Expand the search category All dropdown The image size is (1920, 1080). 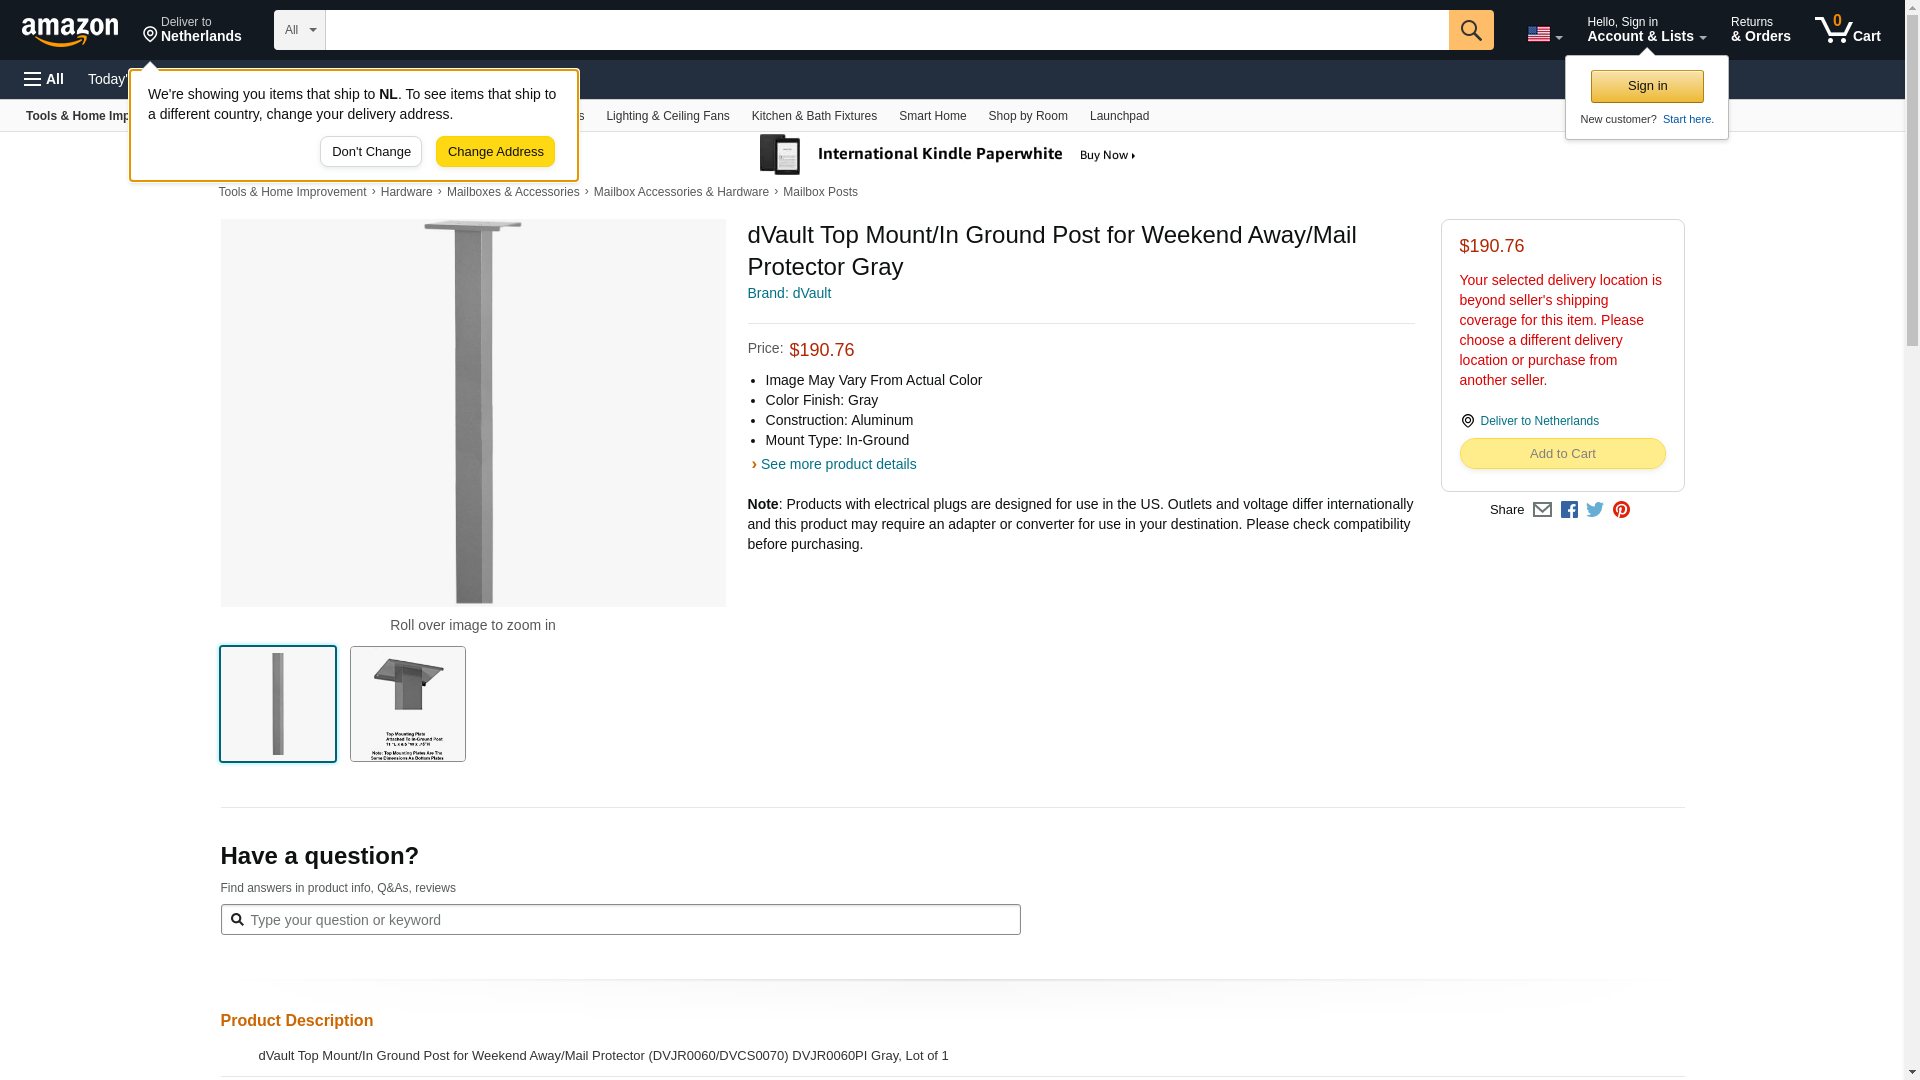pos(299,30)
